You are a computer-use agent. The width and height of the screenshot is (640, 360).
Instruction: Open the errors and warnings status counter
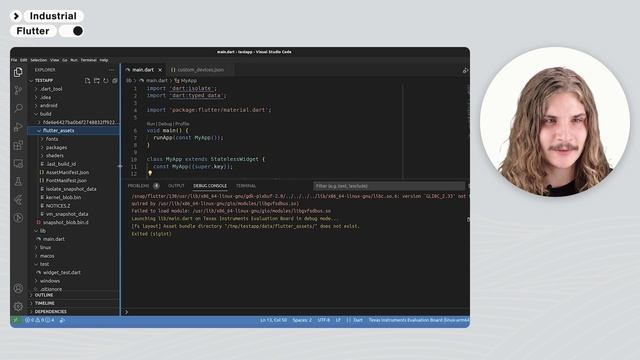click(40, 320)
